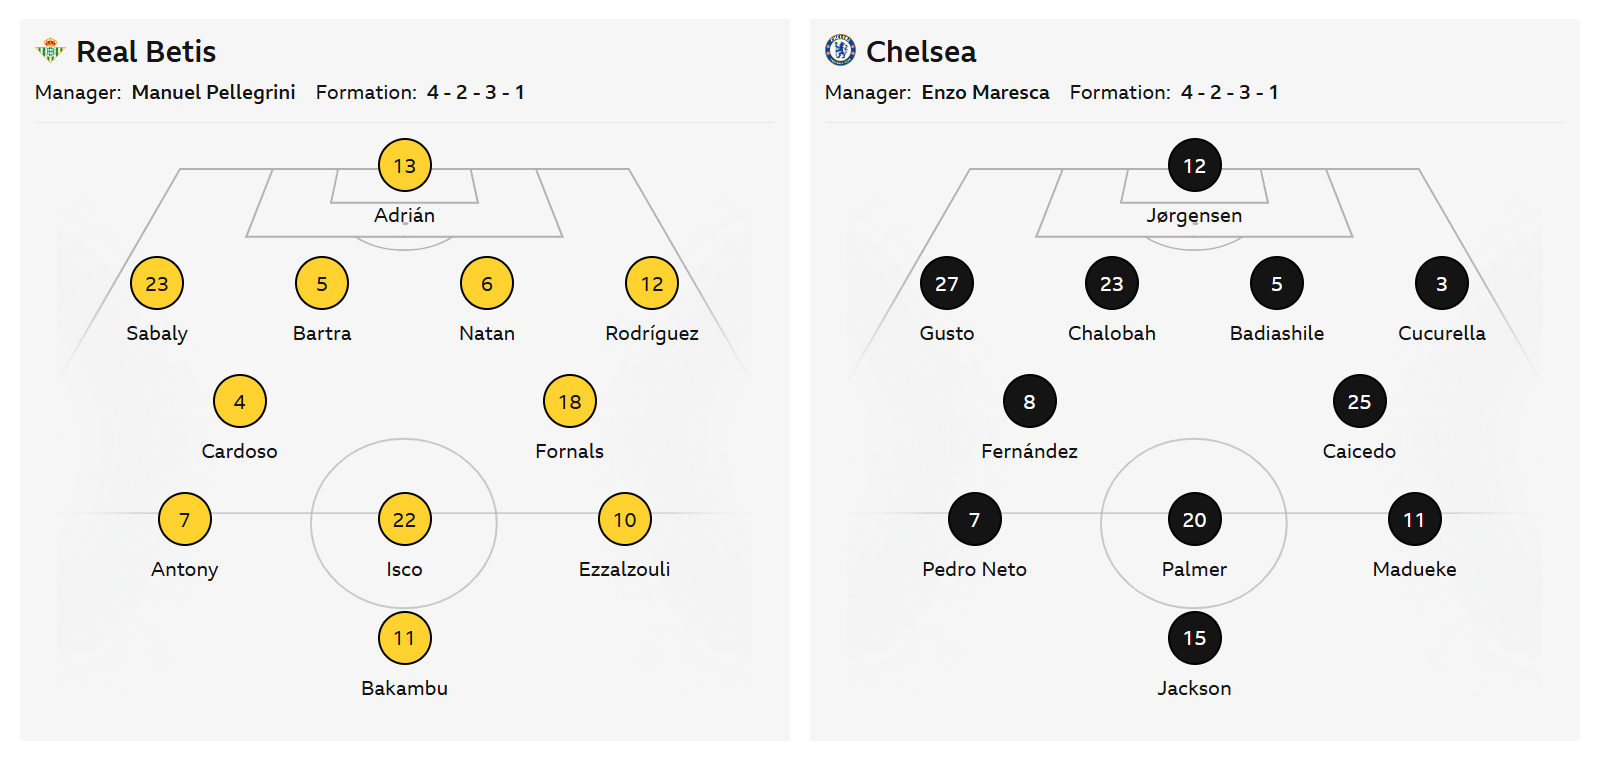Click Palmer's number 20 circle
Image resolution: width=1598 pixels, height=761 pixels.
click(1194, 519)
